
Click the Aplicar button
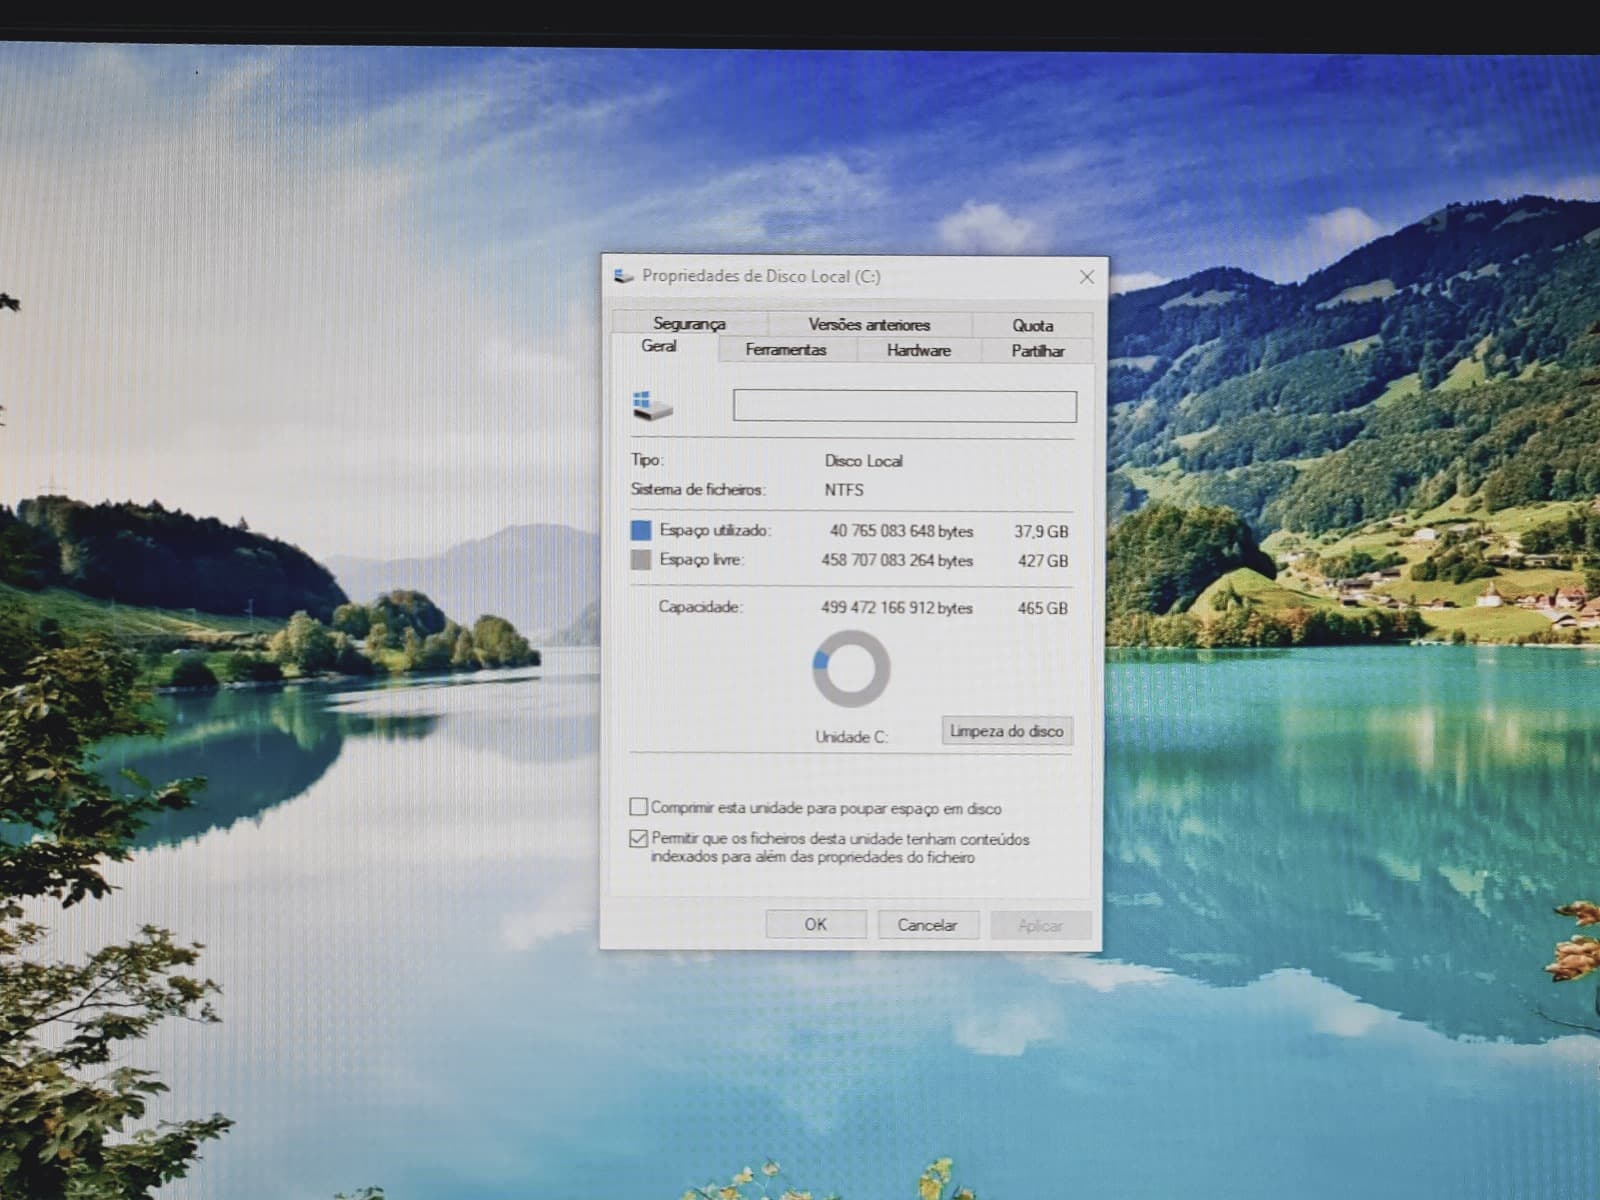click(x=1040, y=926)
